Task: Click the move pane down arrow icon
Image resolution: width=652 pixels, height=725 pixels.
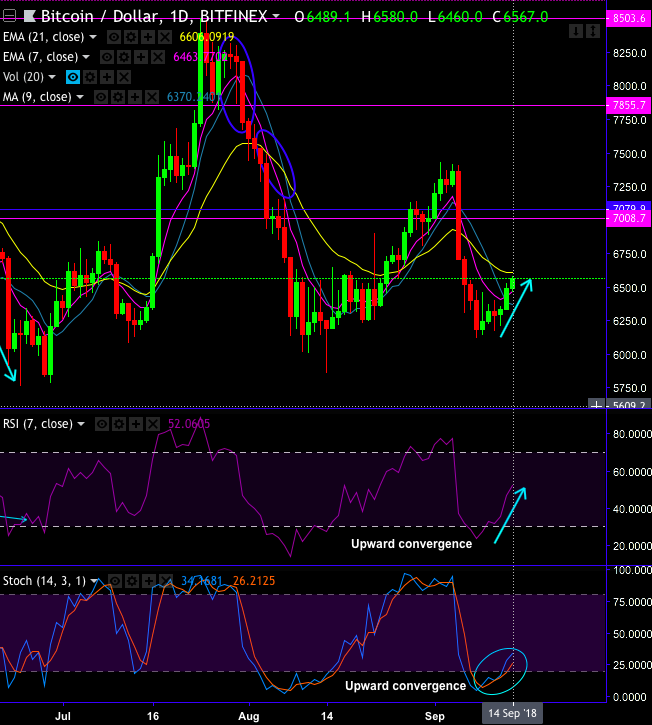Action: 574,33
